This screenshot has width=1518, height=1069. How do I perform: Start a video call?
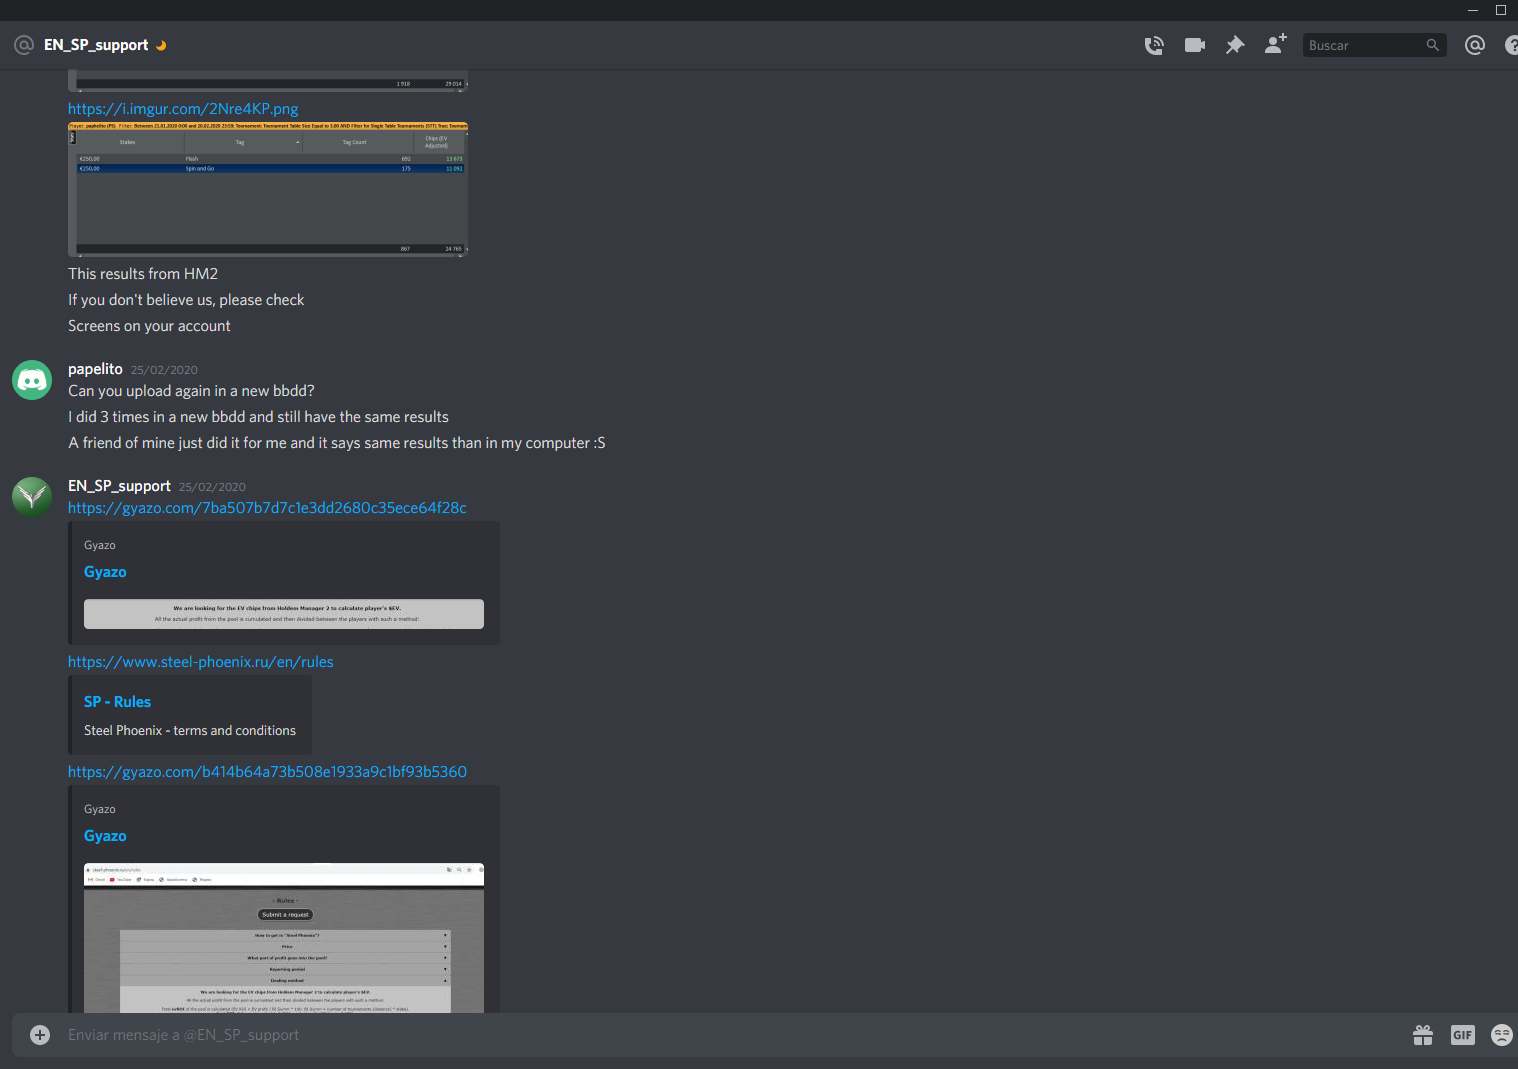coord(1195,45)
